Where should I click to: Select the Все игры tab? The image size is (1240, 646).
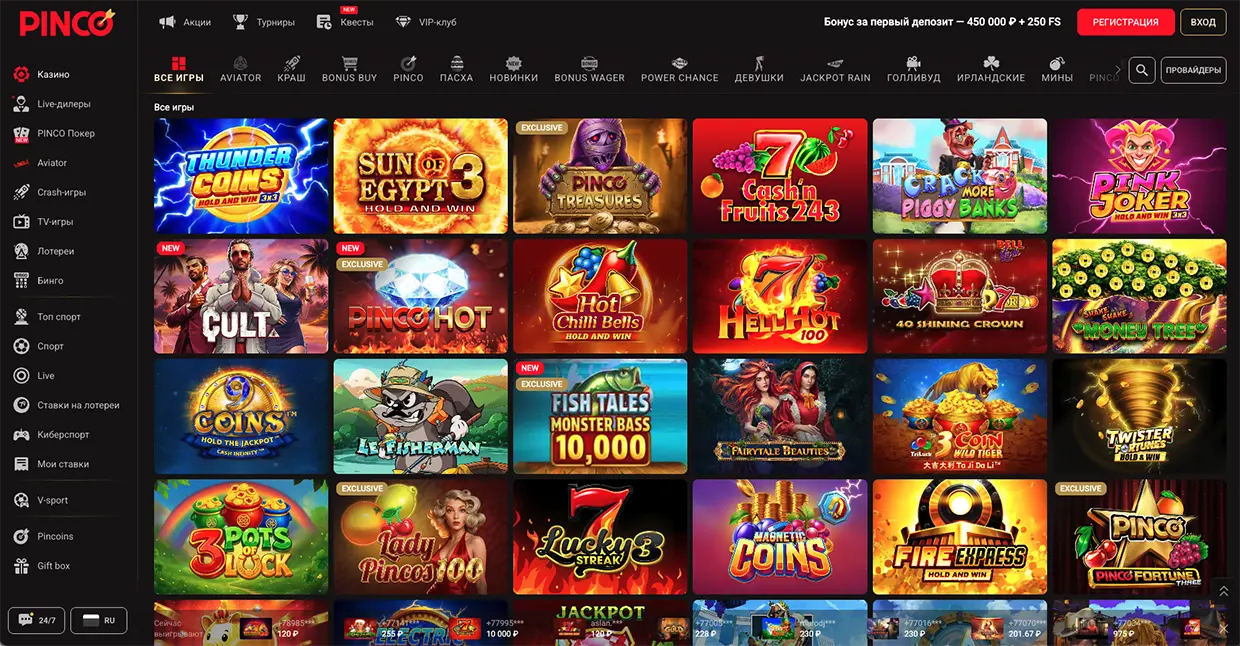click(x=179, y=69)
